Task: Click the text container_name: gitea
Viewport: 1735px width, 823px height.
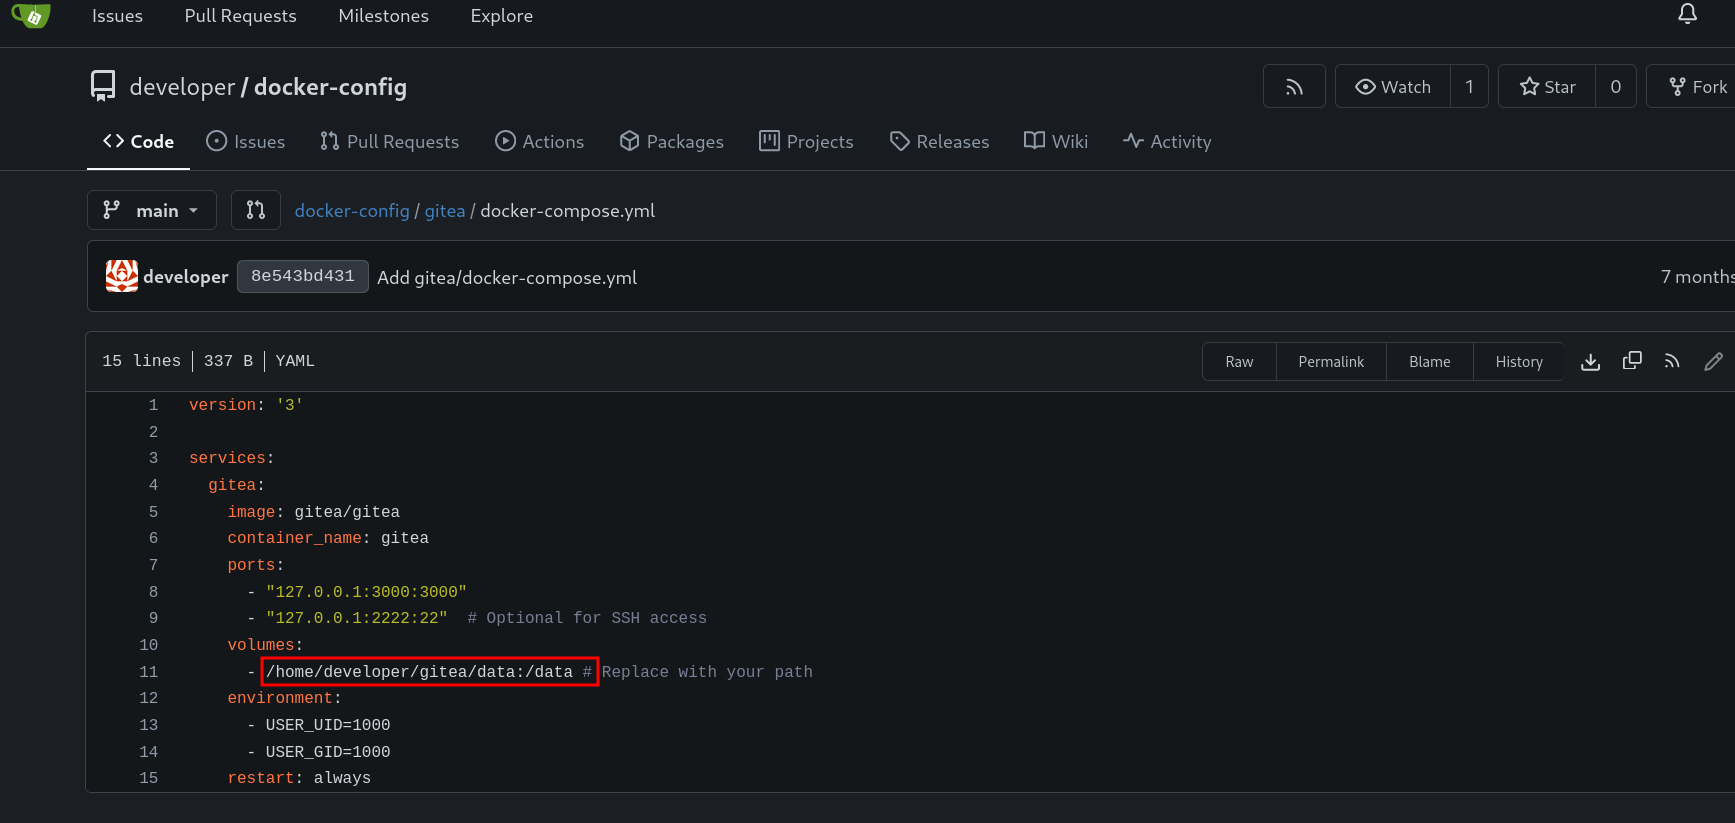Action: tap(328, 538)
